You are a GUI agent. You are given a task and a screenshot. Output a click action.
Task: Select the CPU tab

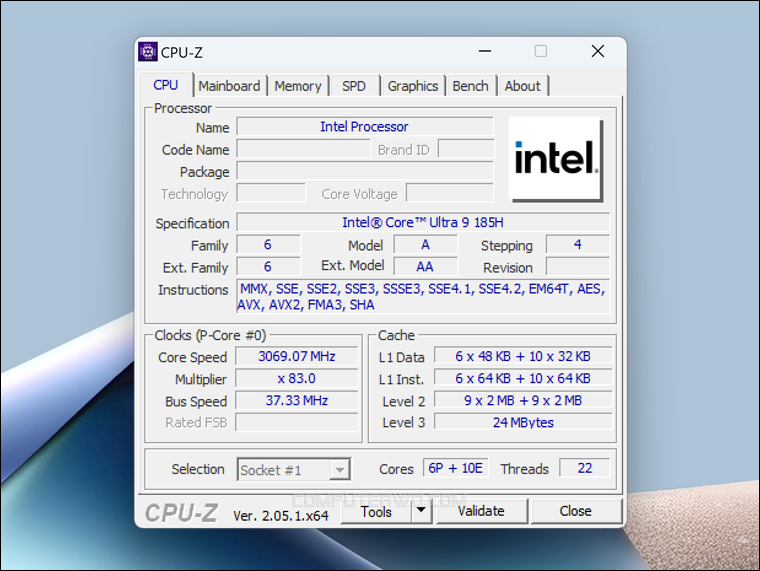(166, 85)
